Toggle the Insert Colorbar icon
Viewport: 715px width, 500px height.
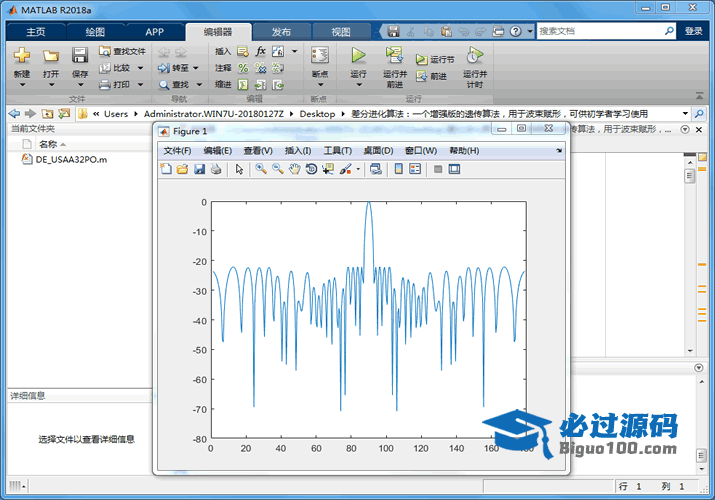click(399, 169)
